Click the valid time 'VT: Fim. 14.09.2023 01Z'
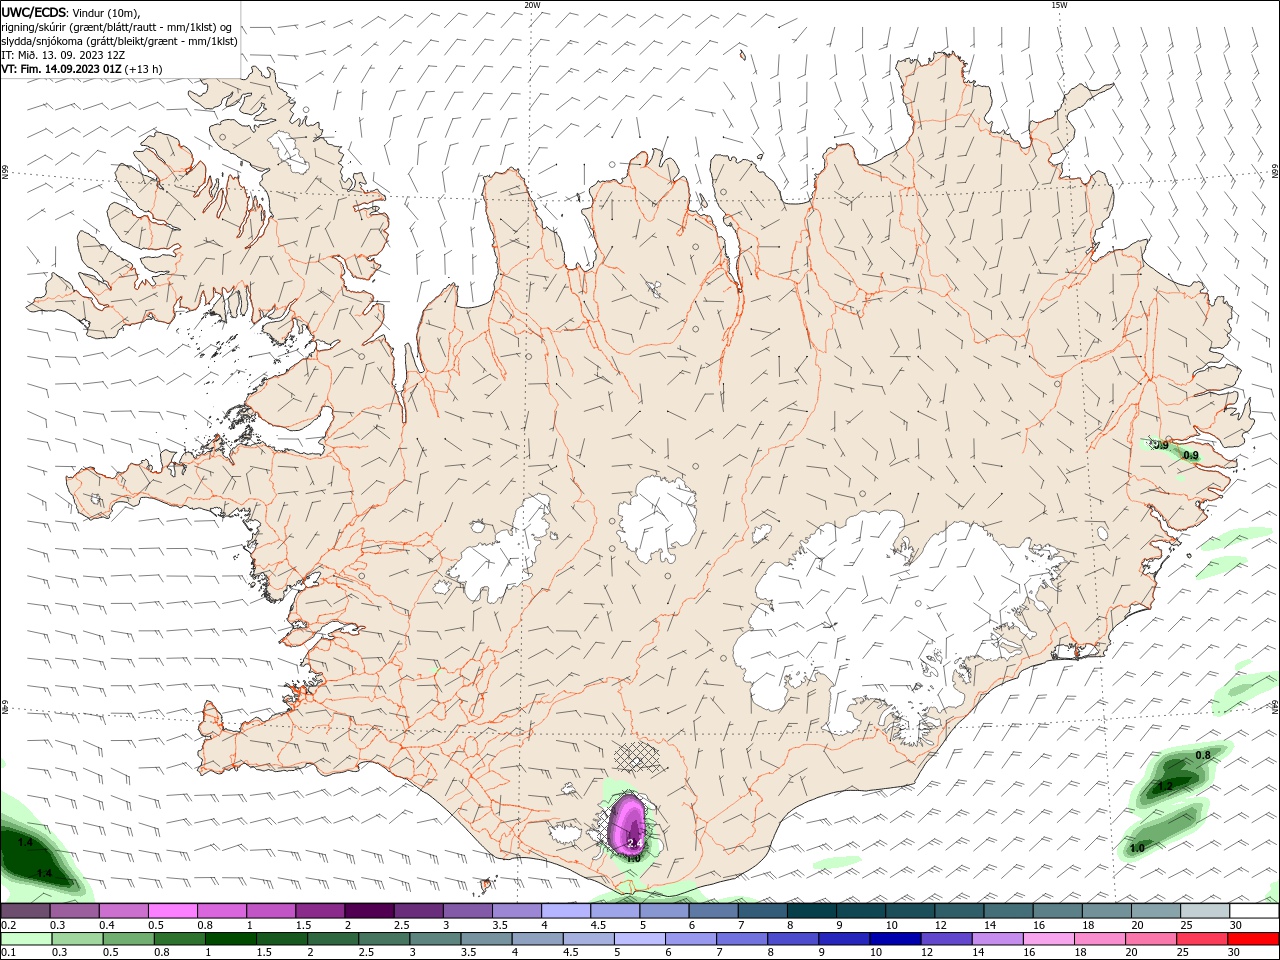 pos(61,69)
